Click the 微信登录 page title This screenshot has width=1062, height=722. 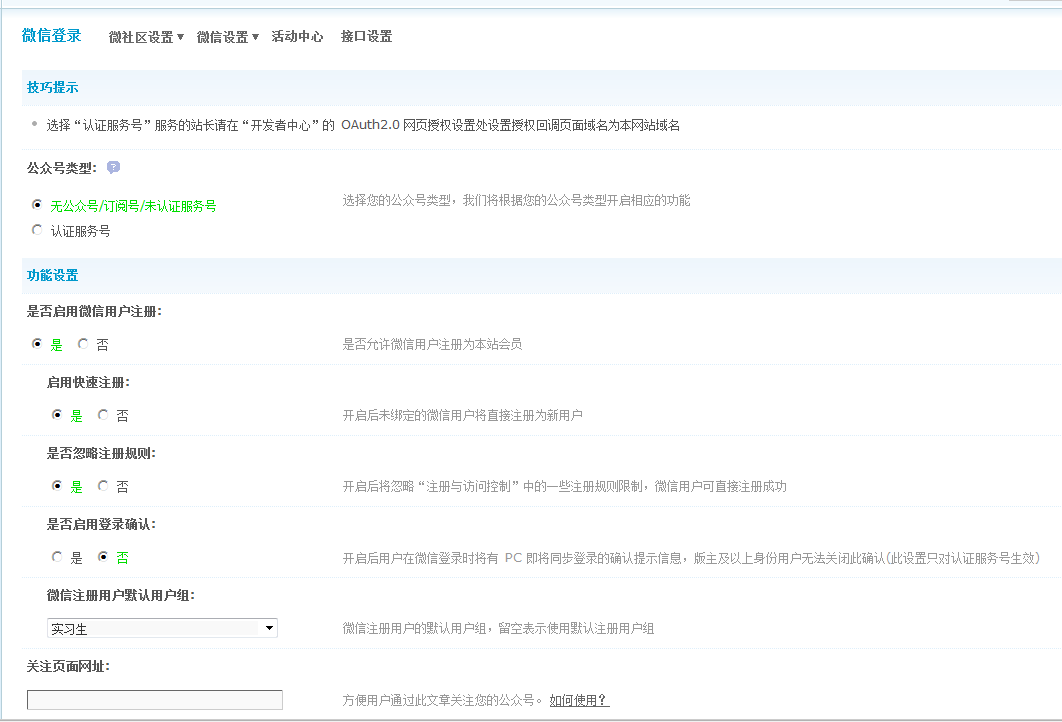pyautogui.click(x=51, y=35)
